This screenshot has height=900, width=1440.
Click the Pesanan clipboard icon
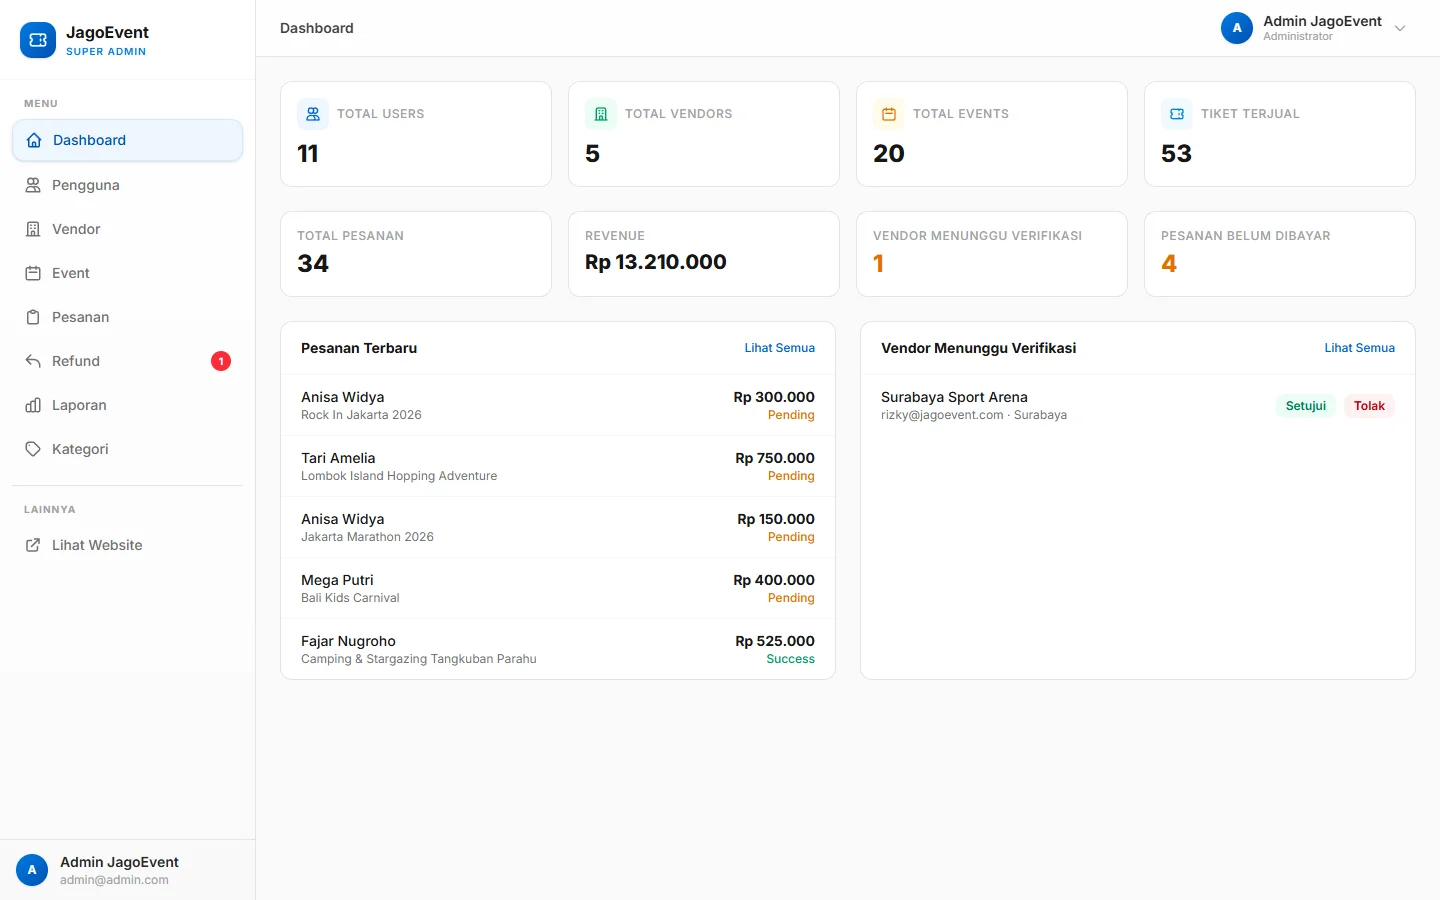(x=33, y=317)
